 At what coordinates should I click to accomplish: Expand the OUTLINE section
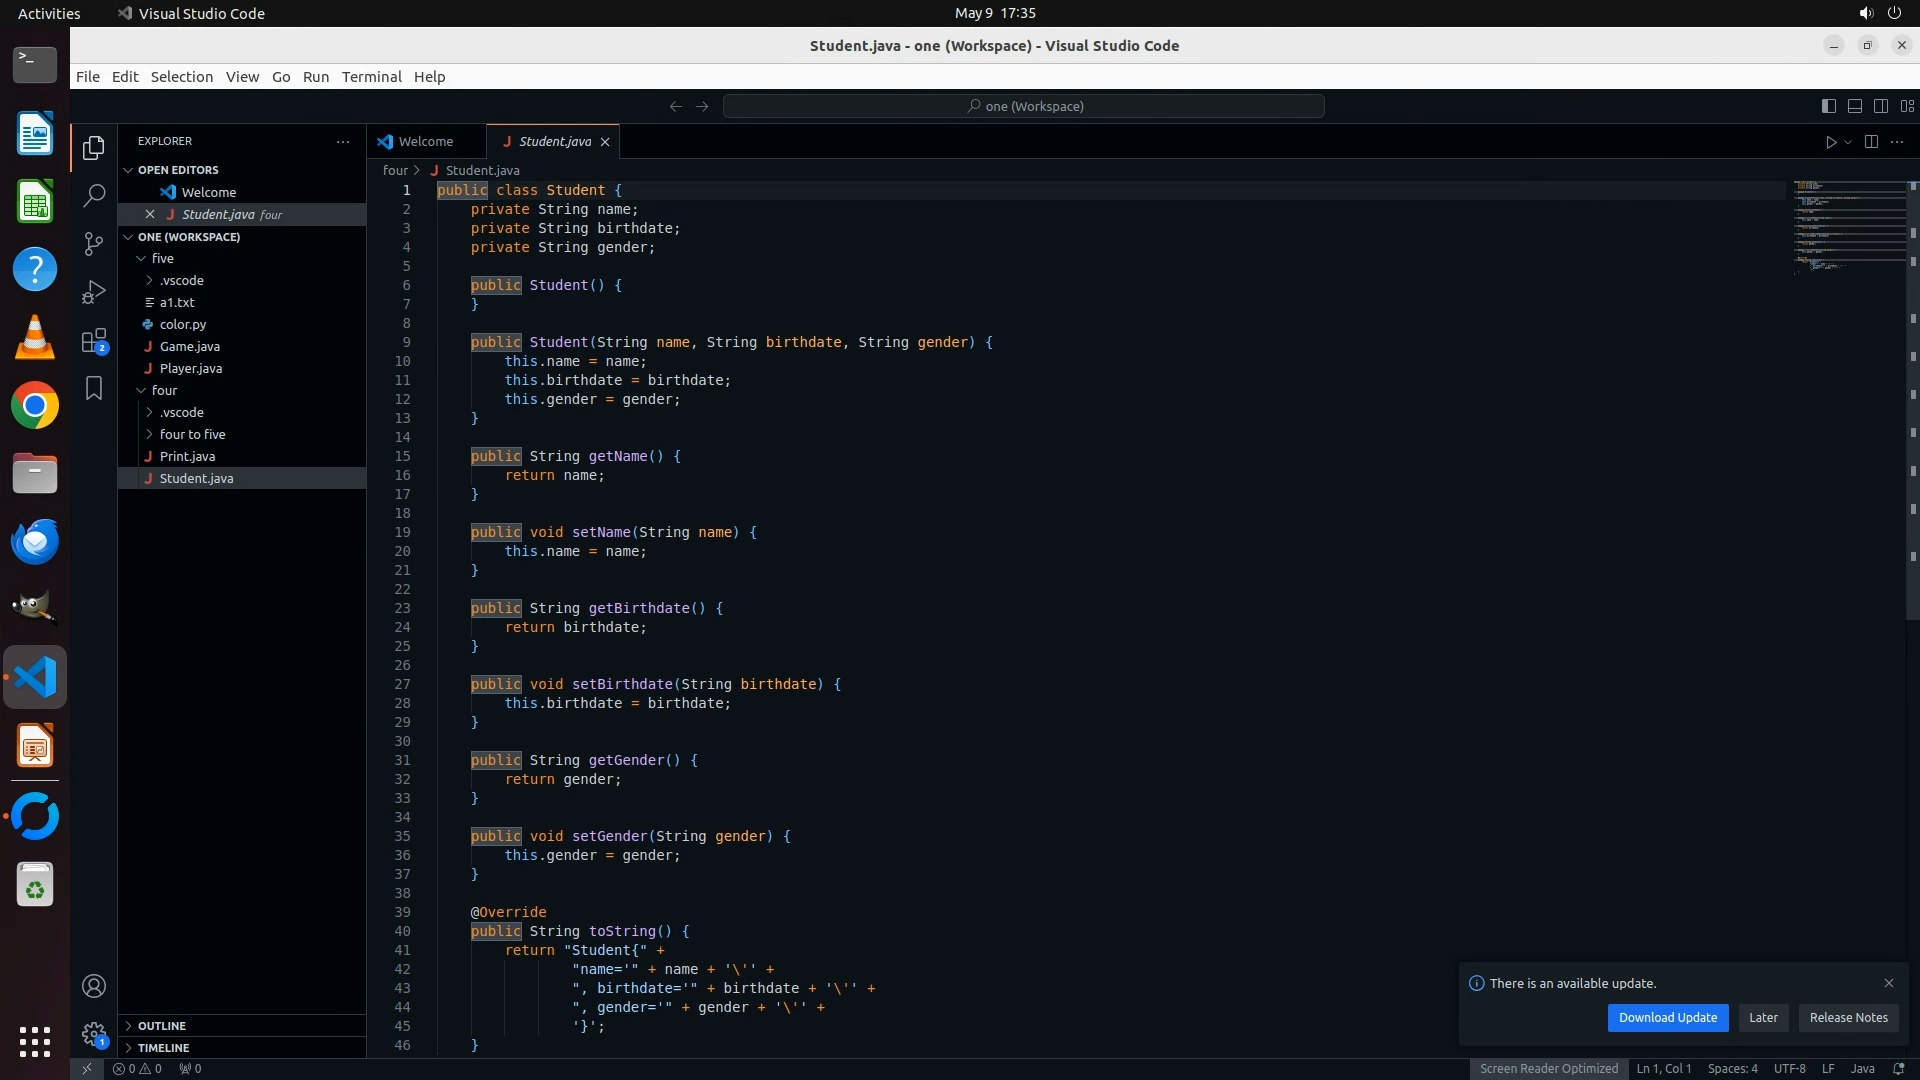pos(161,1026)
